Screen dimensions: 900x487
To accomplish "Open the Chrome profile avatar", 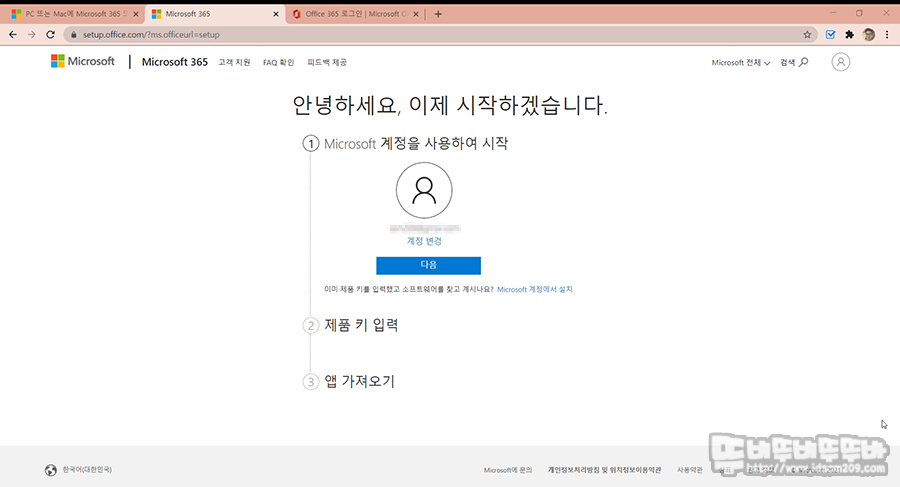I will point(868,34).
